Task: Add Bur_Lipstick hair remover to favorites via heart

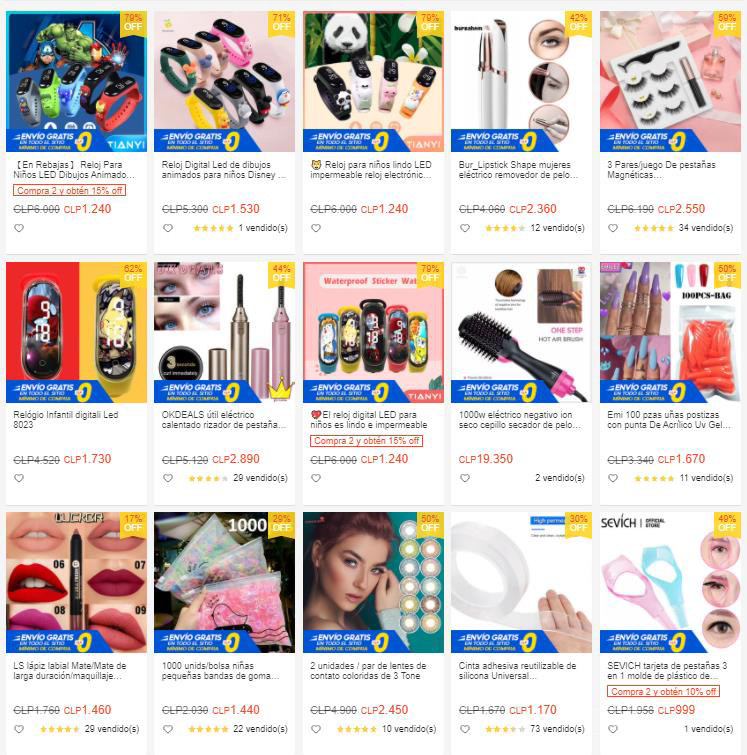Action: click(465, 228)
